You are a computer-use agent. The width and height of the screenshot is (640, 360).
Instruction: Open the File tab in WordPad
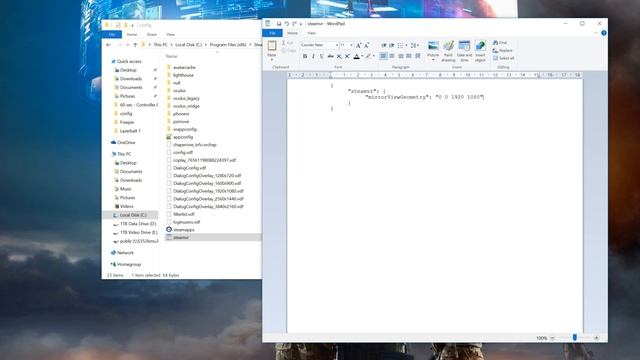[x=272, y=33]
